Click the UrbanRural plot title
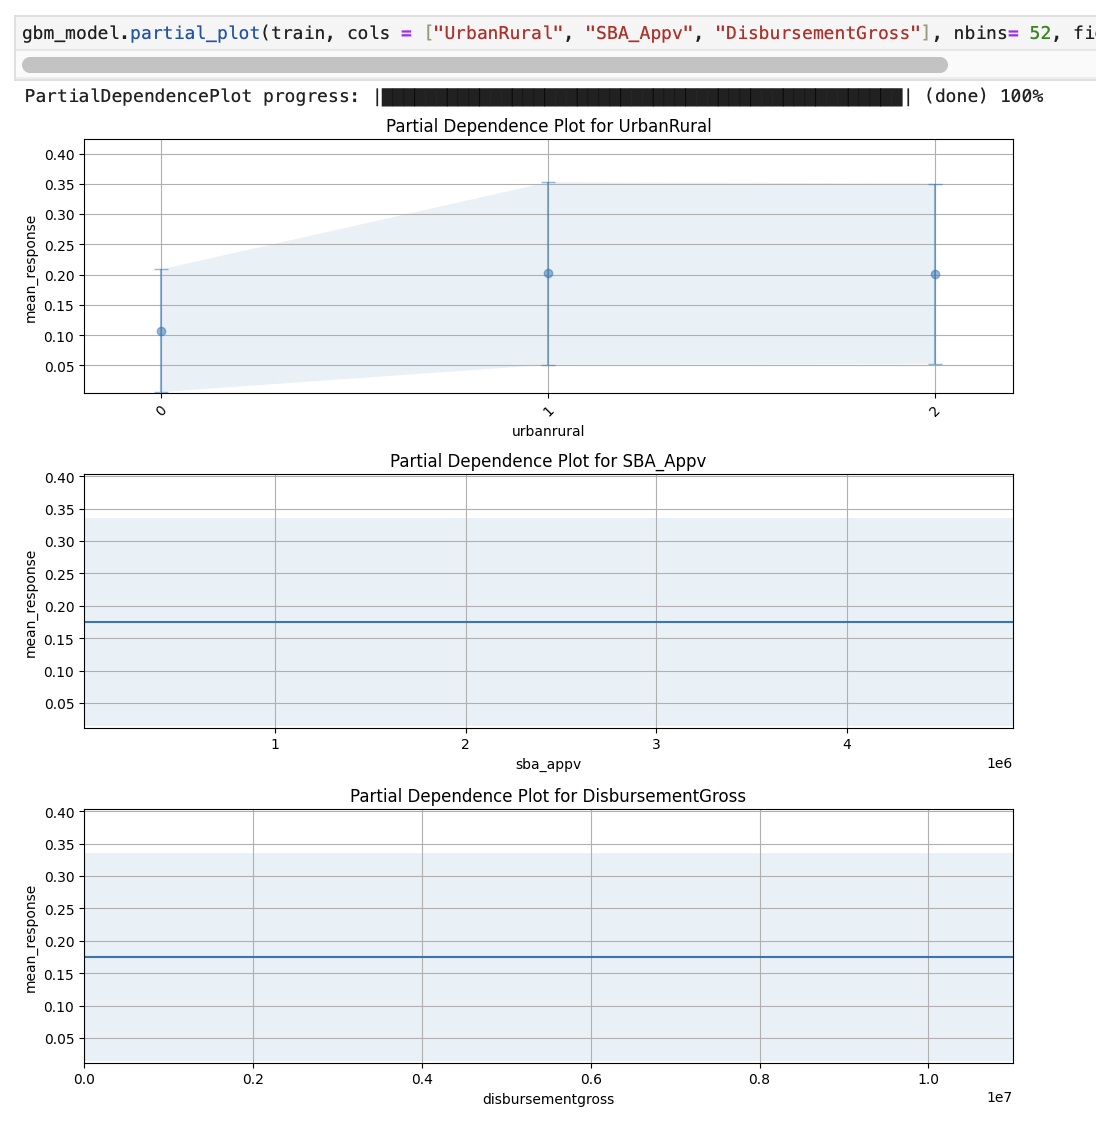1096x1124 pixels. click(548, 126)
